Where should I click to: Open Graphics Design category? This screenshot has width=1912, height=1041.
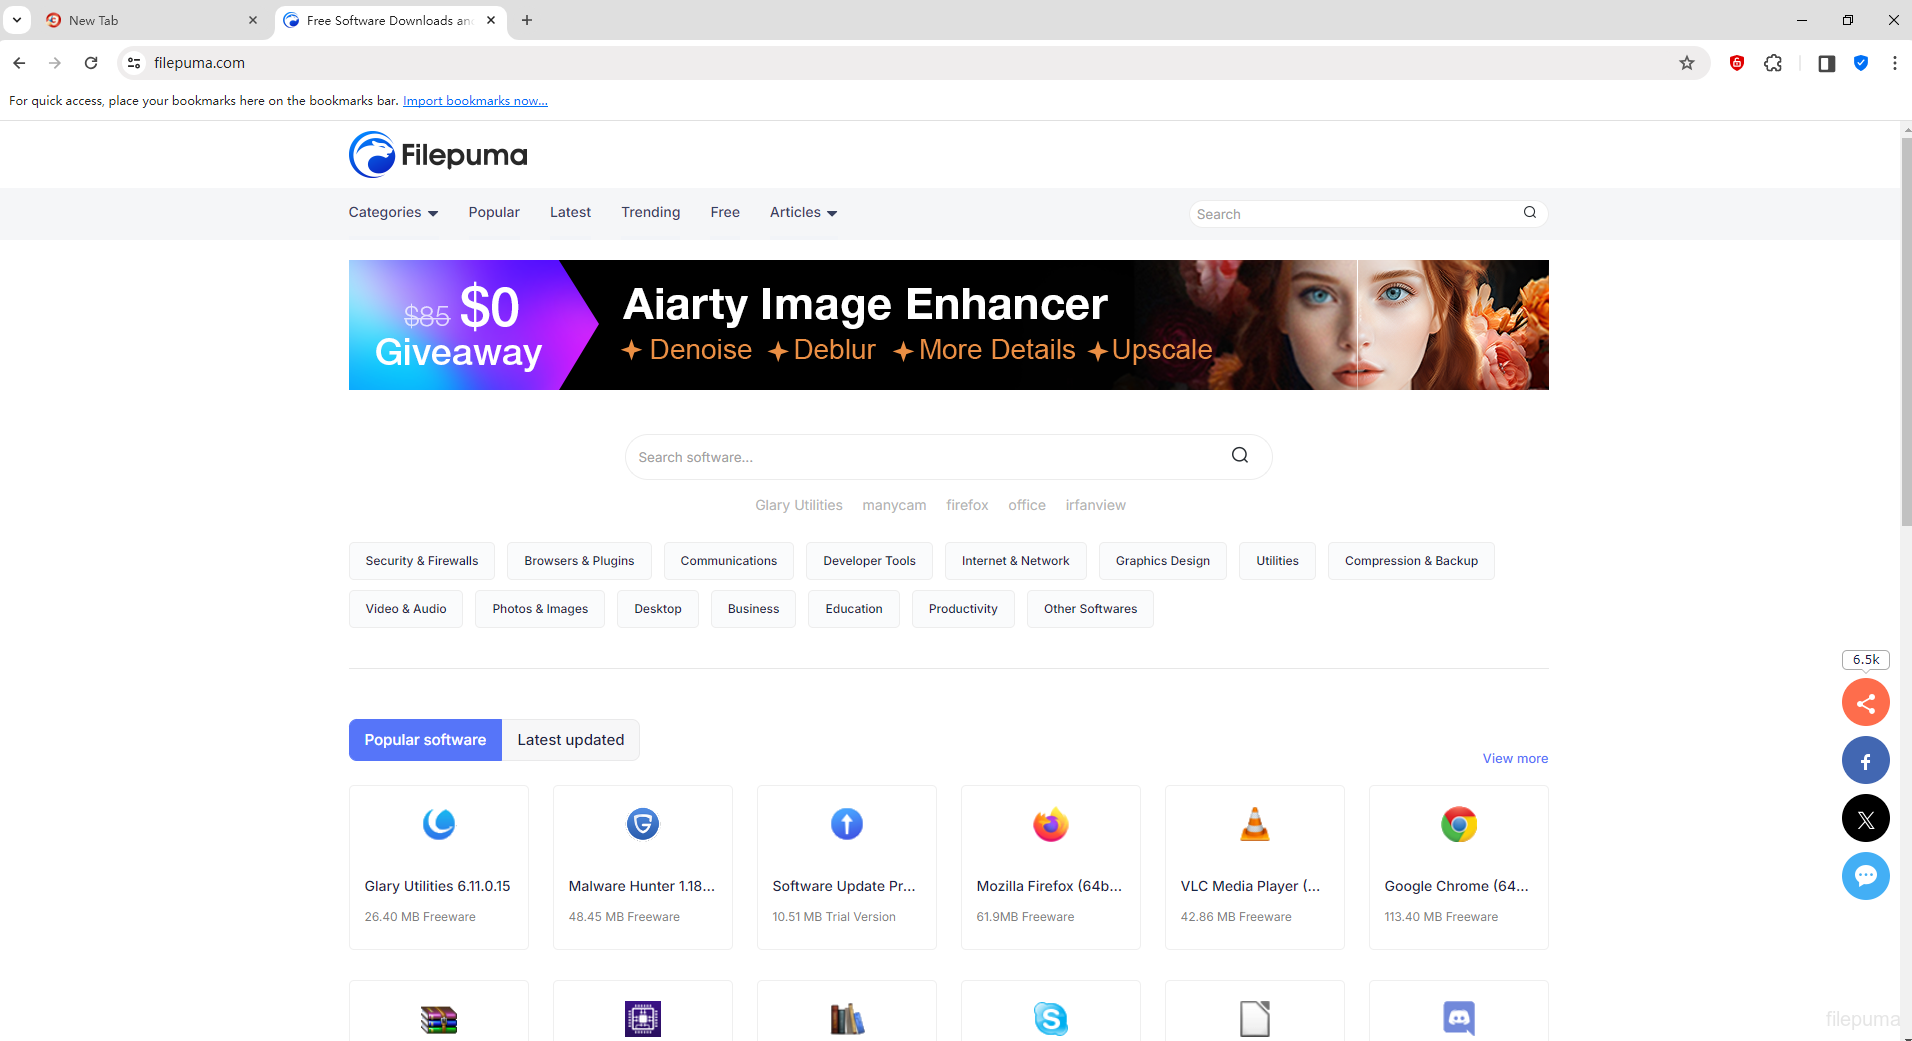tap(1162, 561)
